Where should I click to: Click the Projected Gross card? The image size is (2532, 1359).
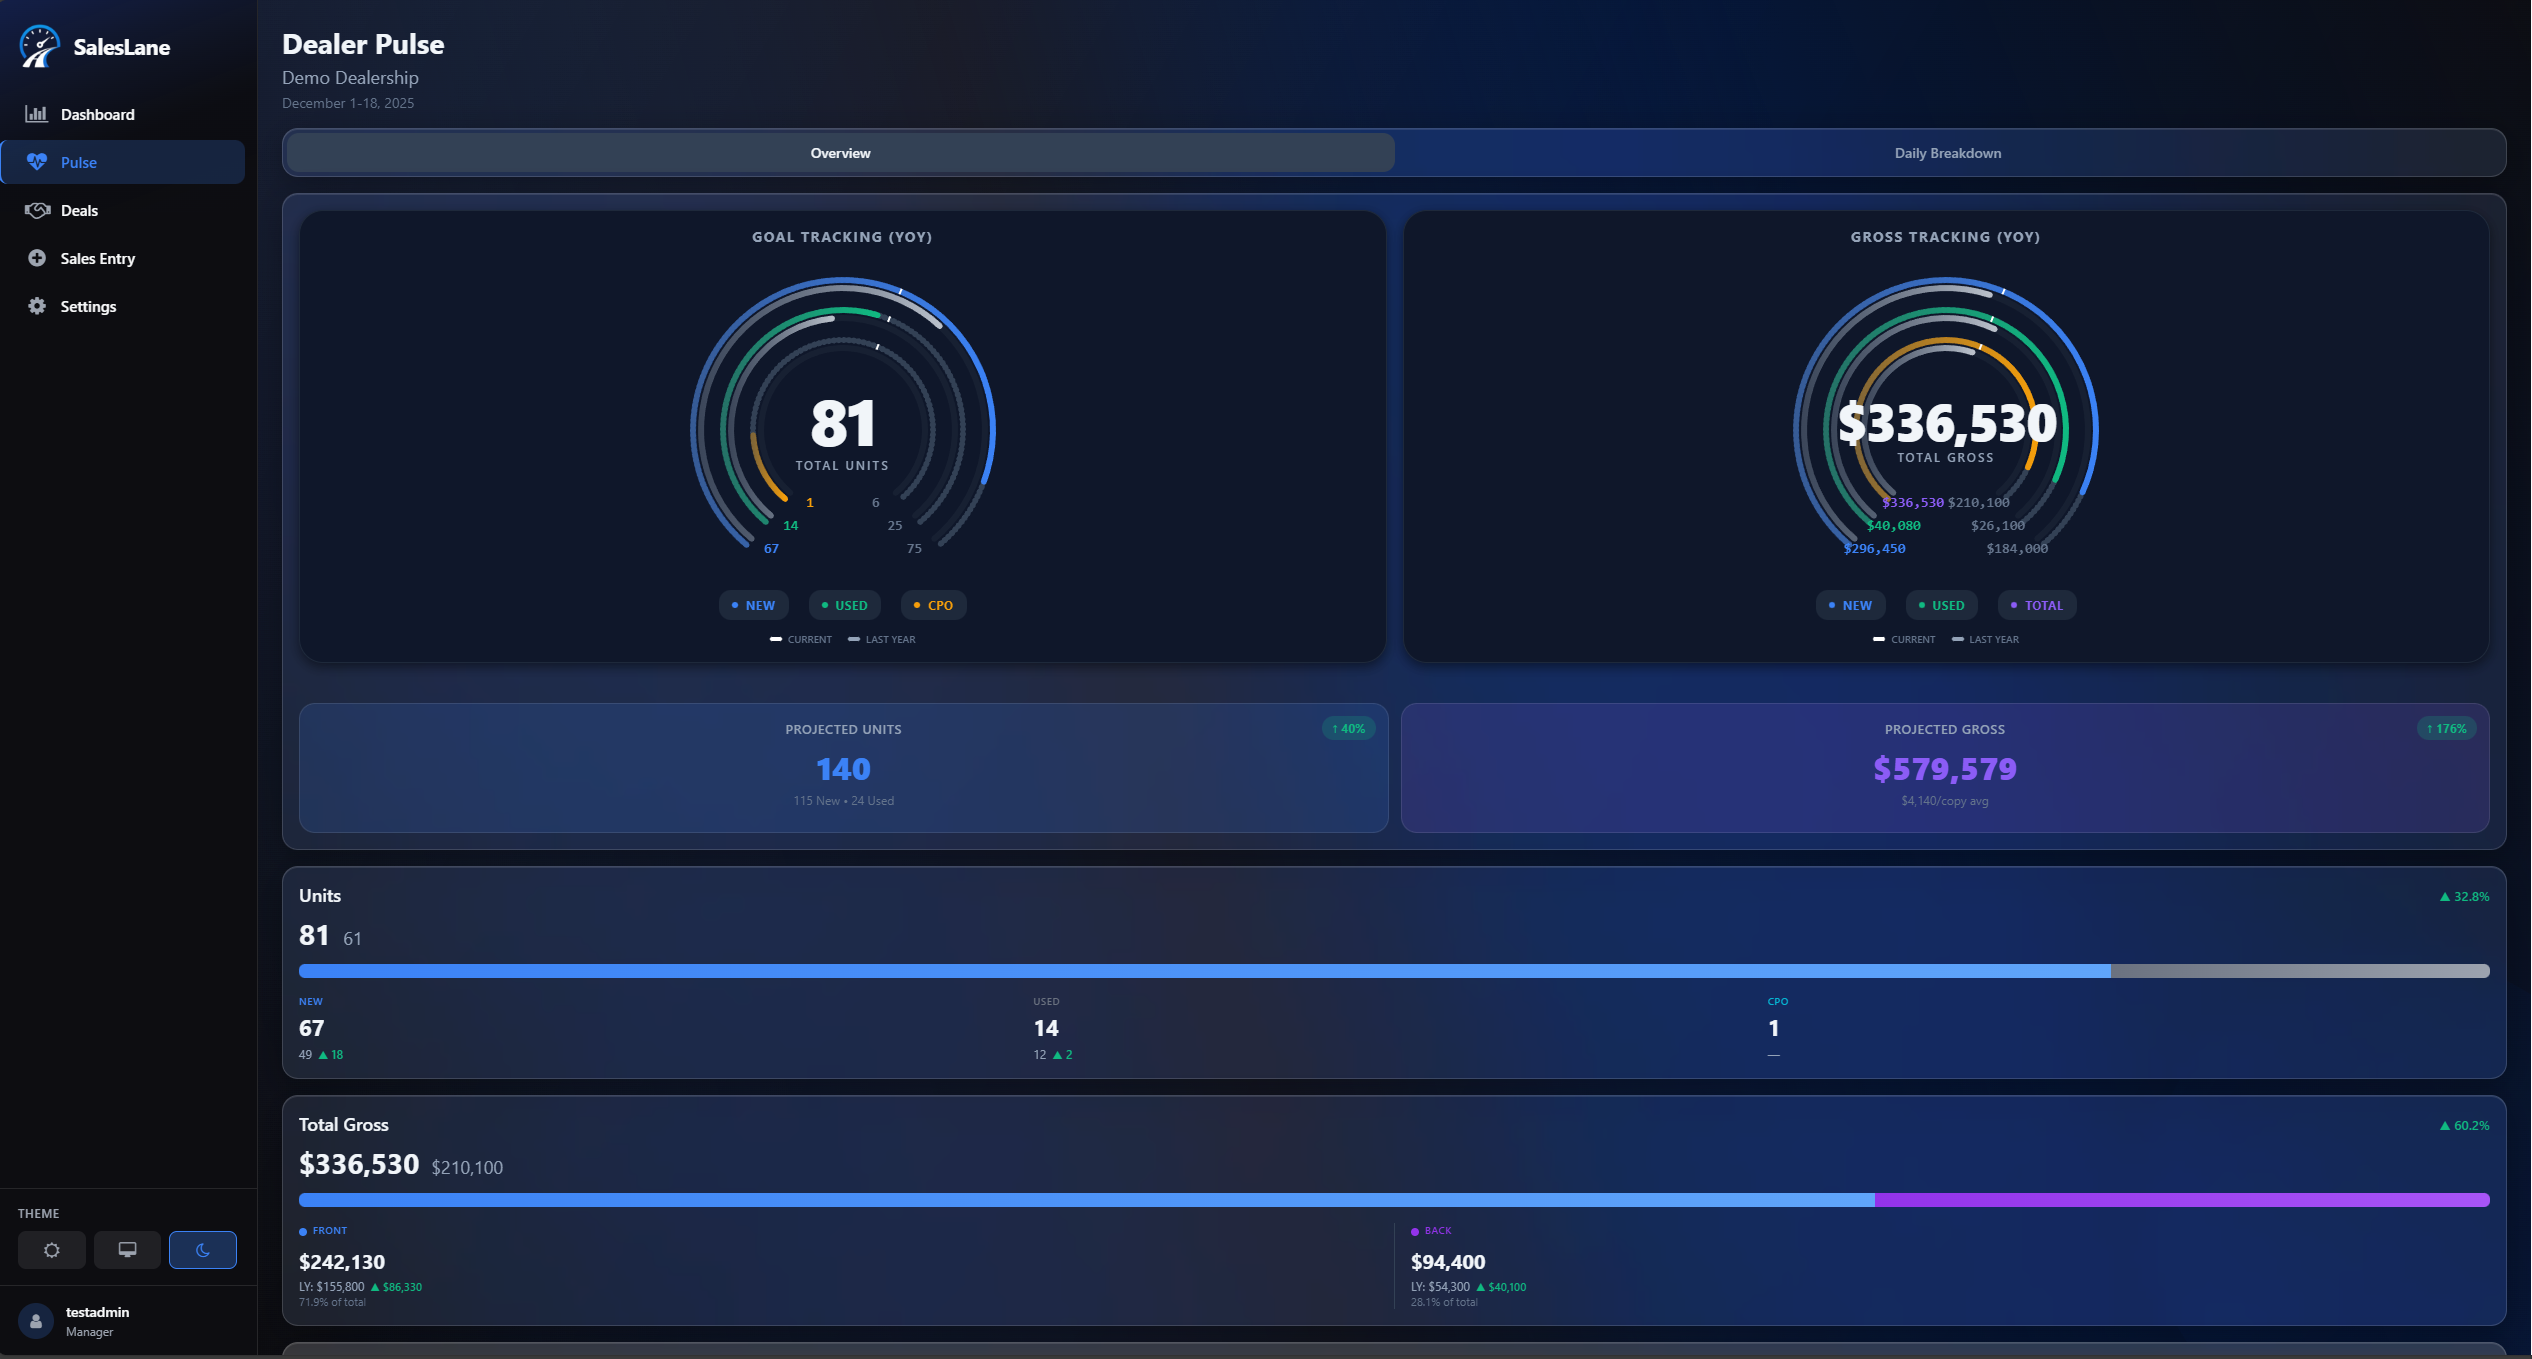tap(1944, 768)
